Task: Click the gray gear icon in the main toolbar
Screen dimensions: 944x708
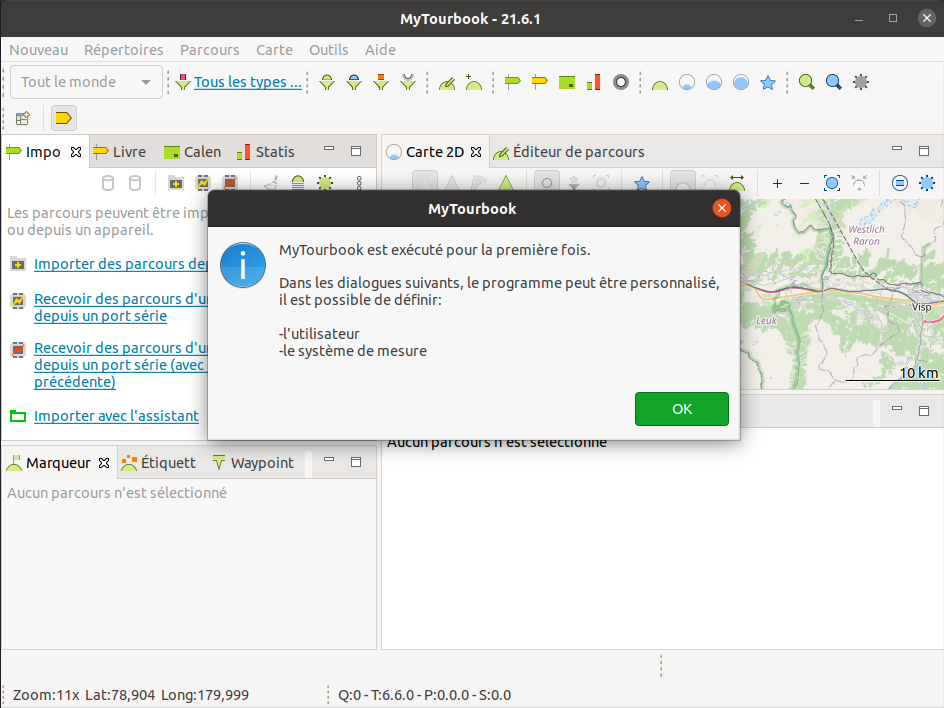Action: pyautogui.click(x=860, y=82)
